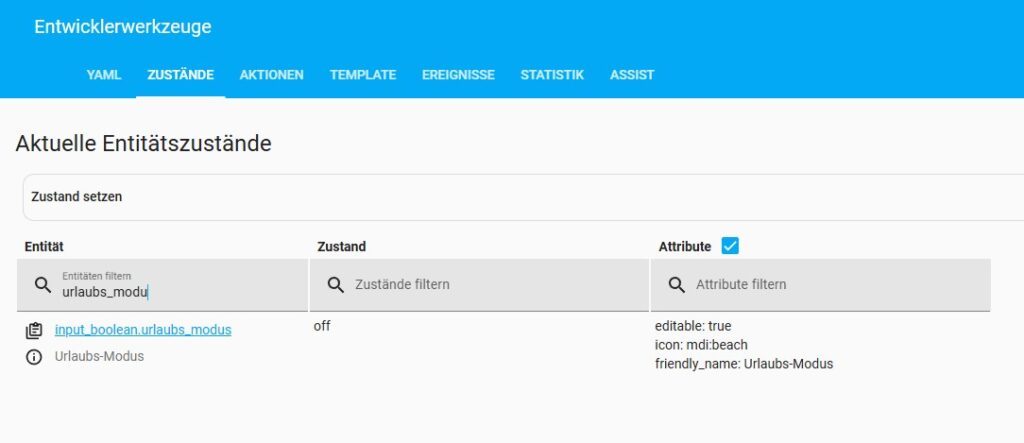
Task: Click the friendly_name attribute text
Action: click(743, 364)
